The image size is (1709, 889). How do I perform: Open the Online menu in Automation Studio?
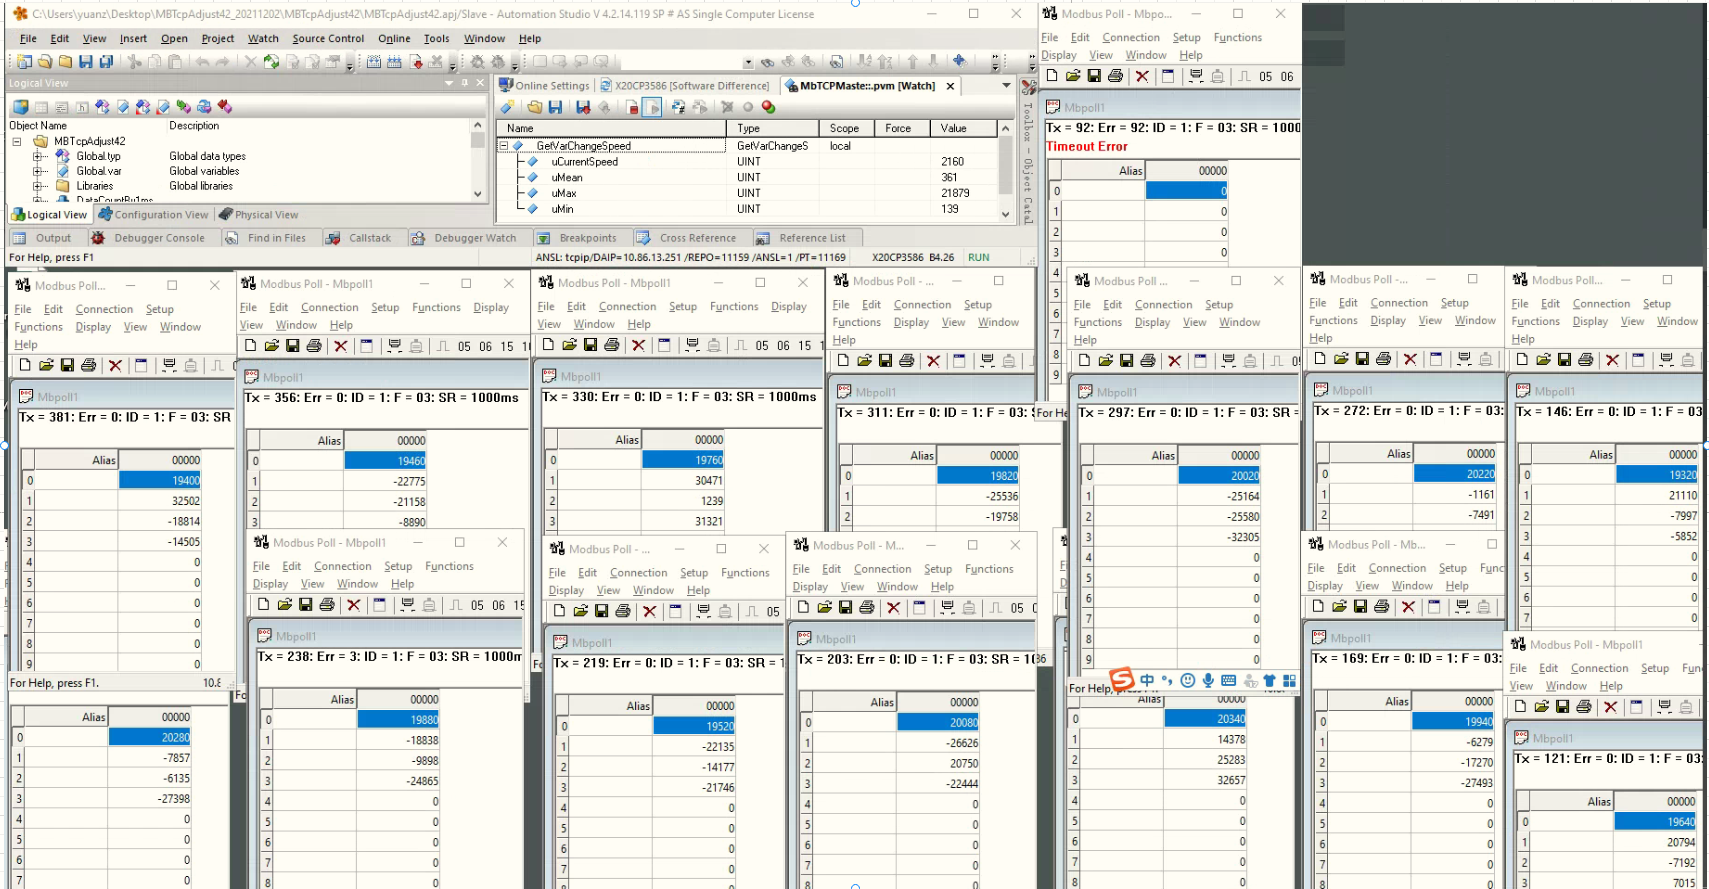[394, 39]
